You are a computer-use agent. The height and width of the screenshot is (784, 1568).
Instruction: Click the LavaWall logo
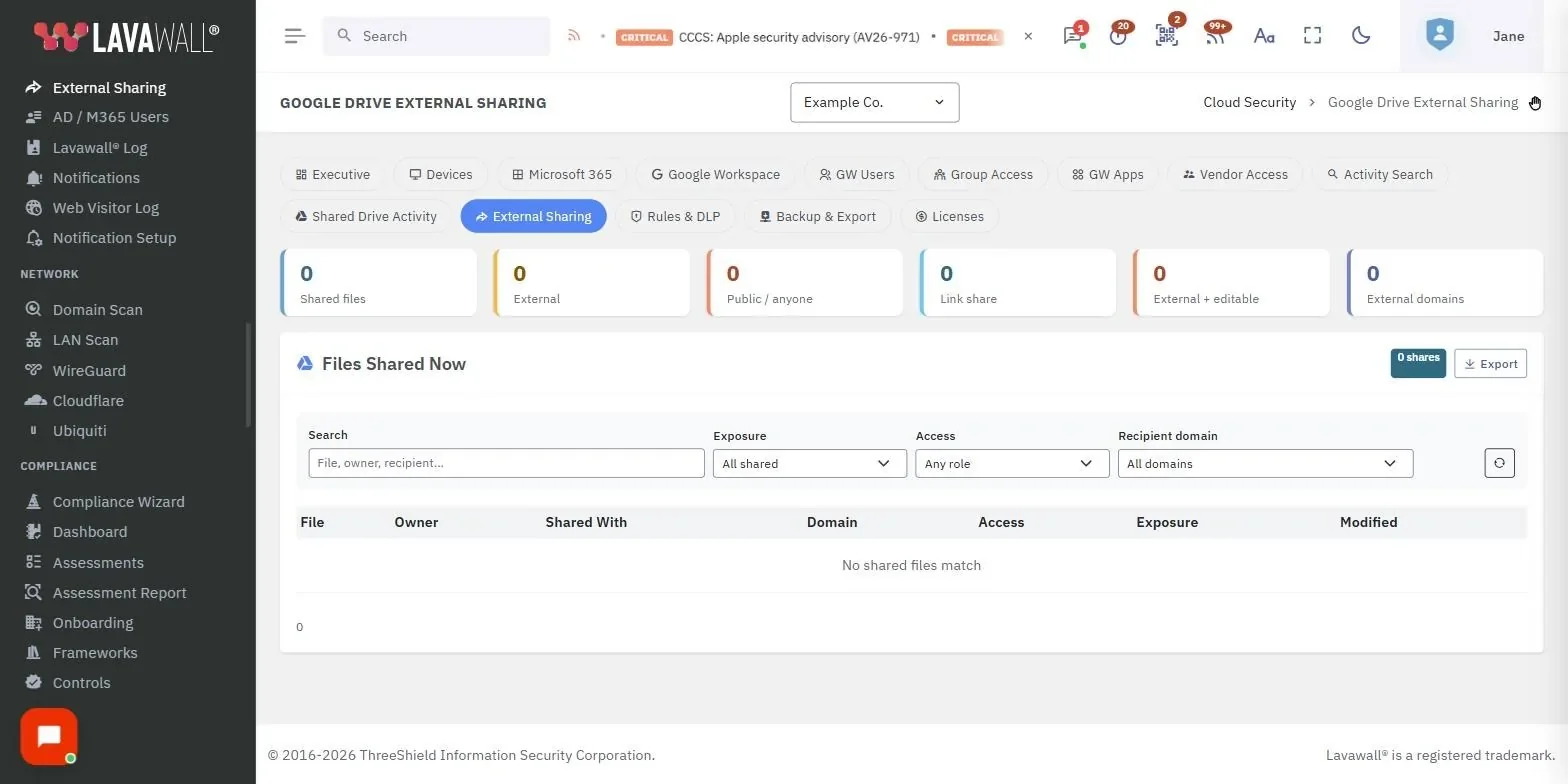click(x=126, y=36)
